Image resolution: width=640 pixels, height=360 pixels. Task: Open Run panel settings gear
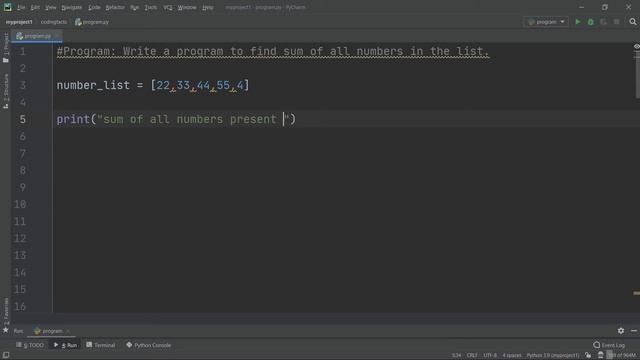620,331
